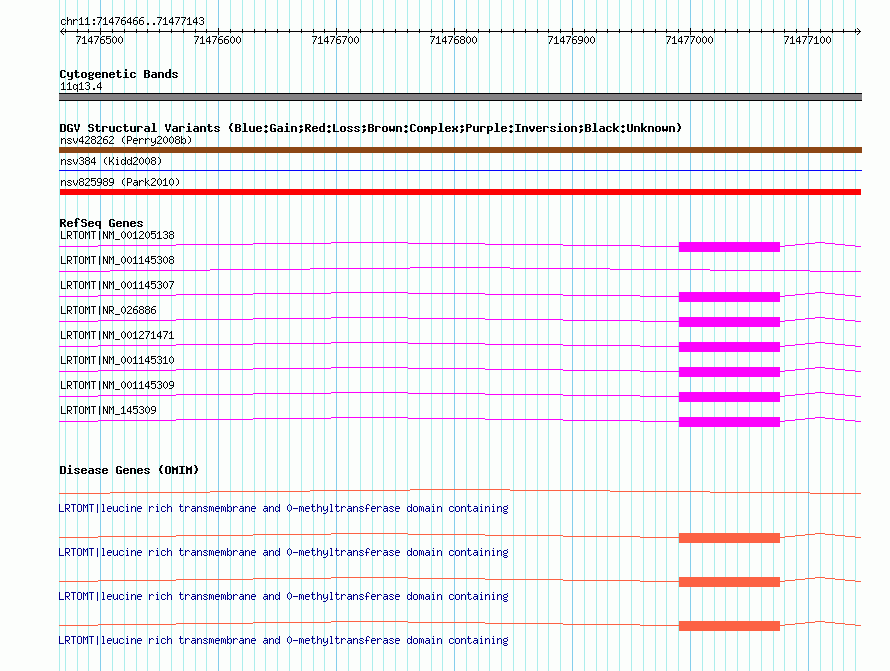
Task: Click the magenta exon of NM_001145307
Action: pos(729,297)
